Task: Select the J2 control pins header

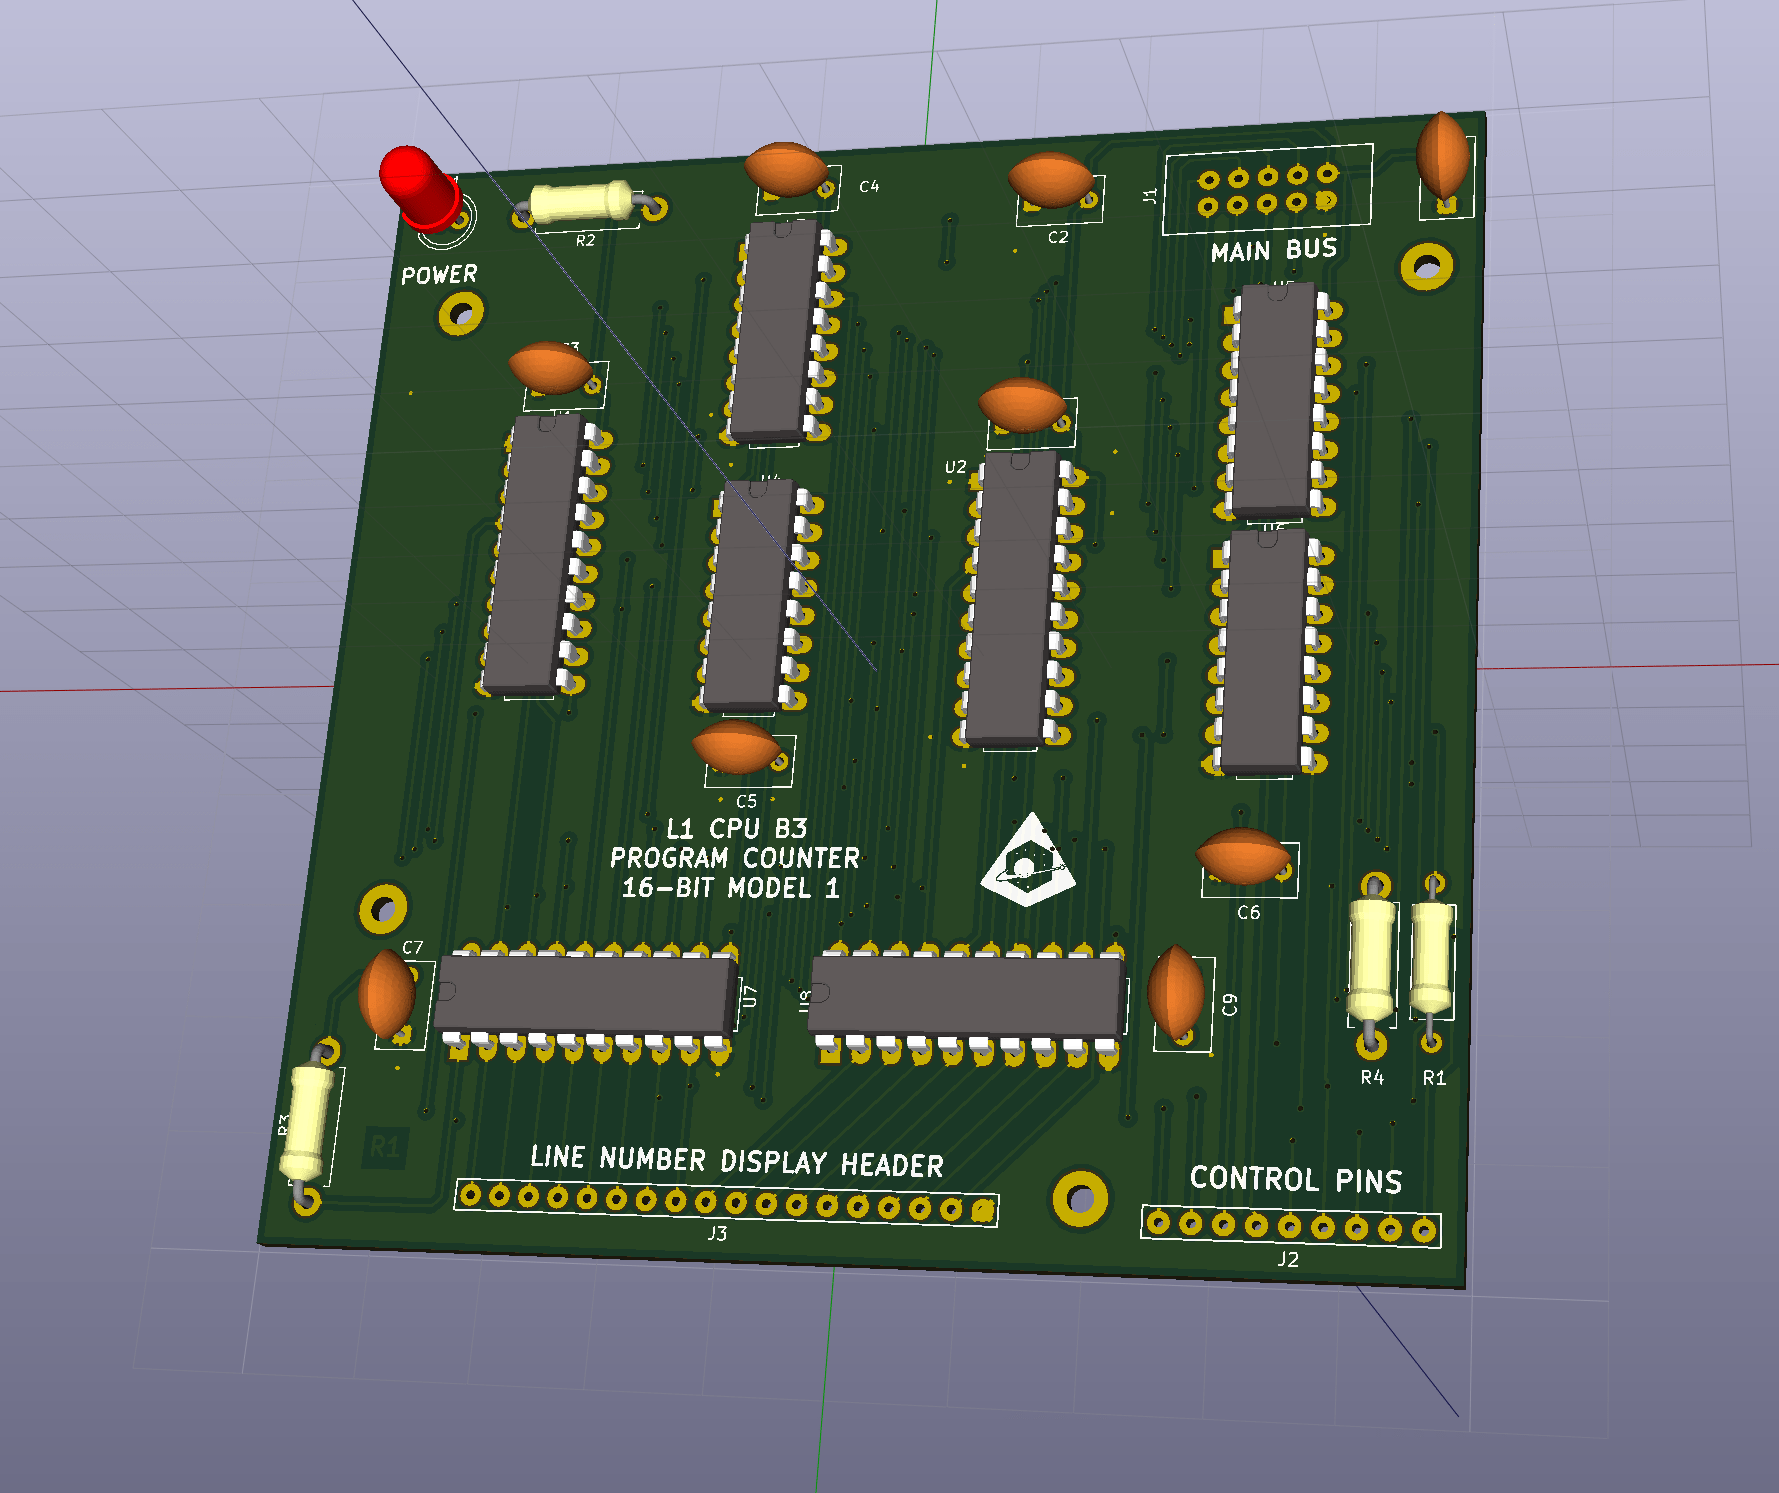Action: coord(1291,1226)
